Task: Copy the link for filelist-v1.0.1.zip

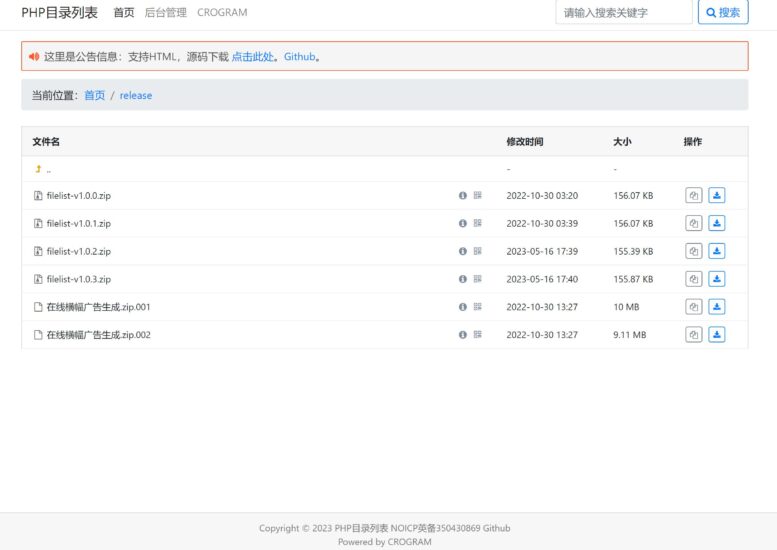Action: [693, 224]
